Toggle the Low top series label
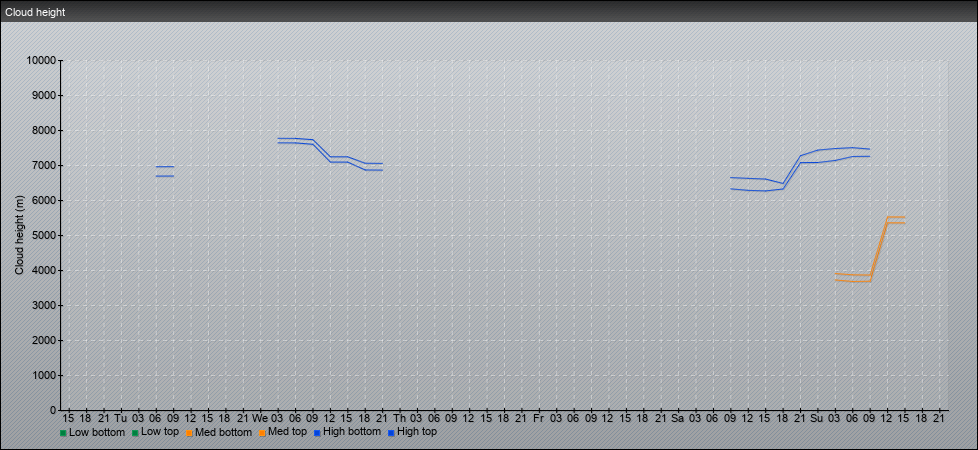Screen dimensions: 978x450 click(160, 432)
